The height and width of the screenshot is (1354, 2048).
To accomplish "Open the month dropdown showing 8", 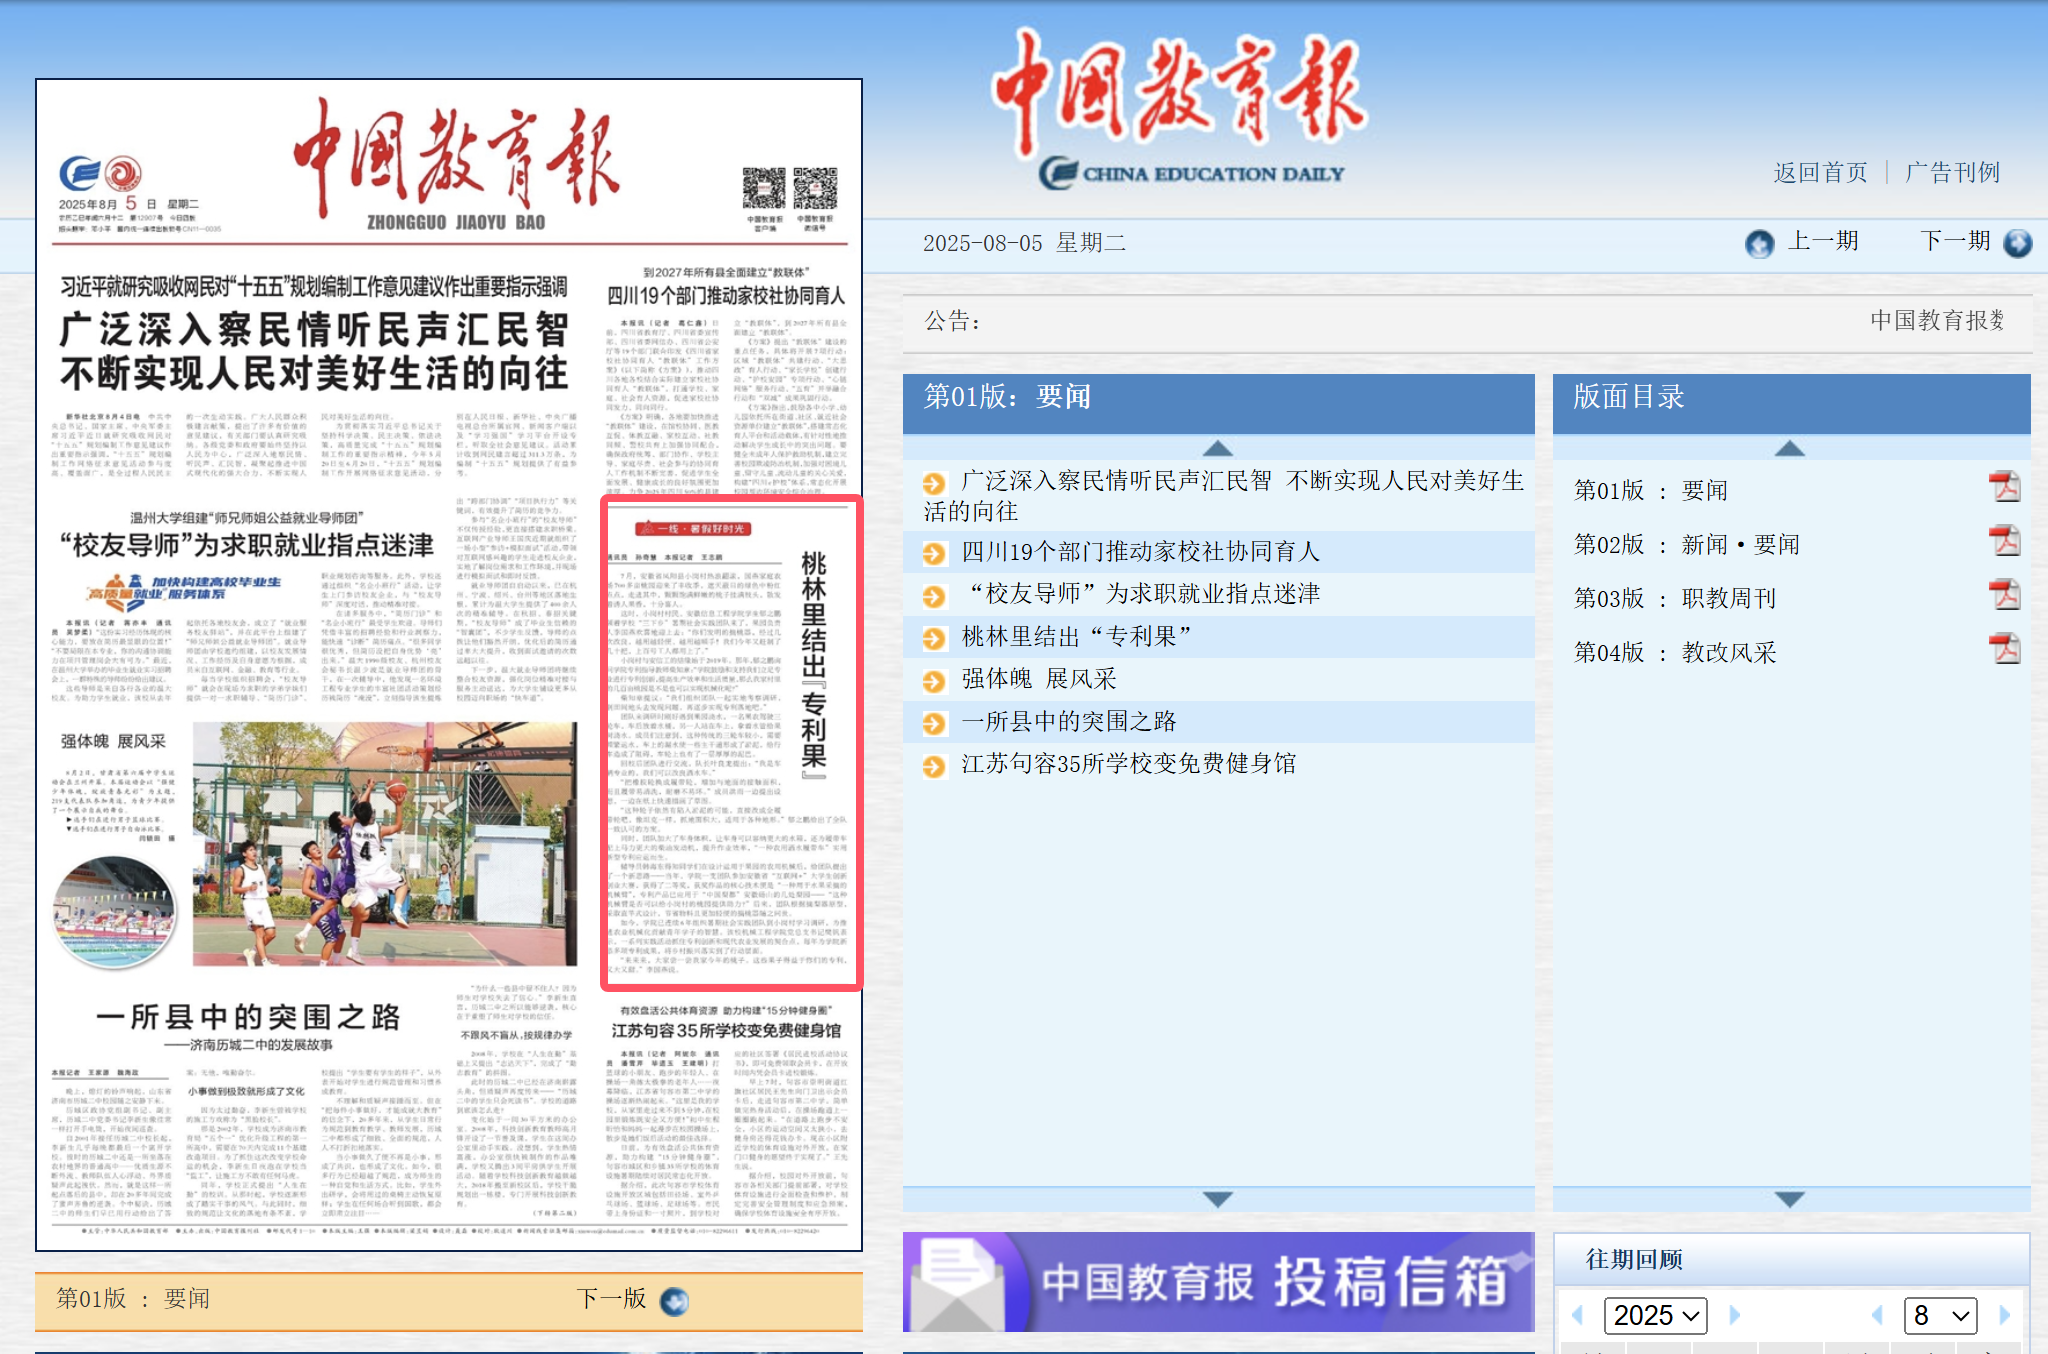I will coord(1938,1315).
